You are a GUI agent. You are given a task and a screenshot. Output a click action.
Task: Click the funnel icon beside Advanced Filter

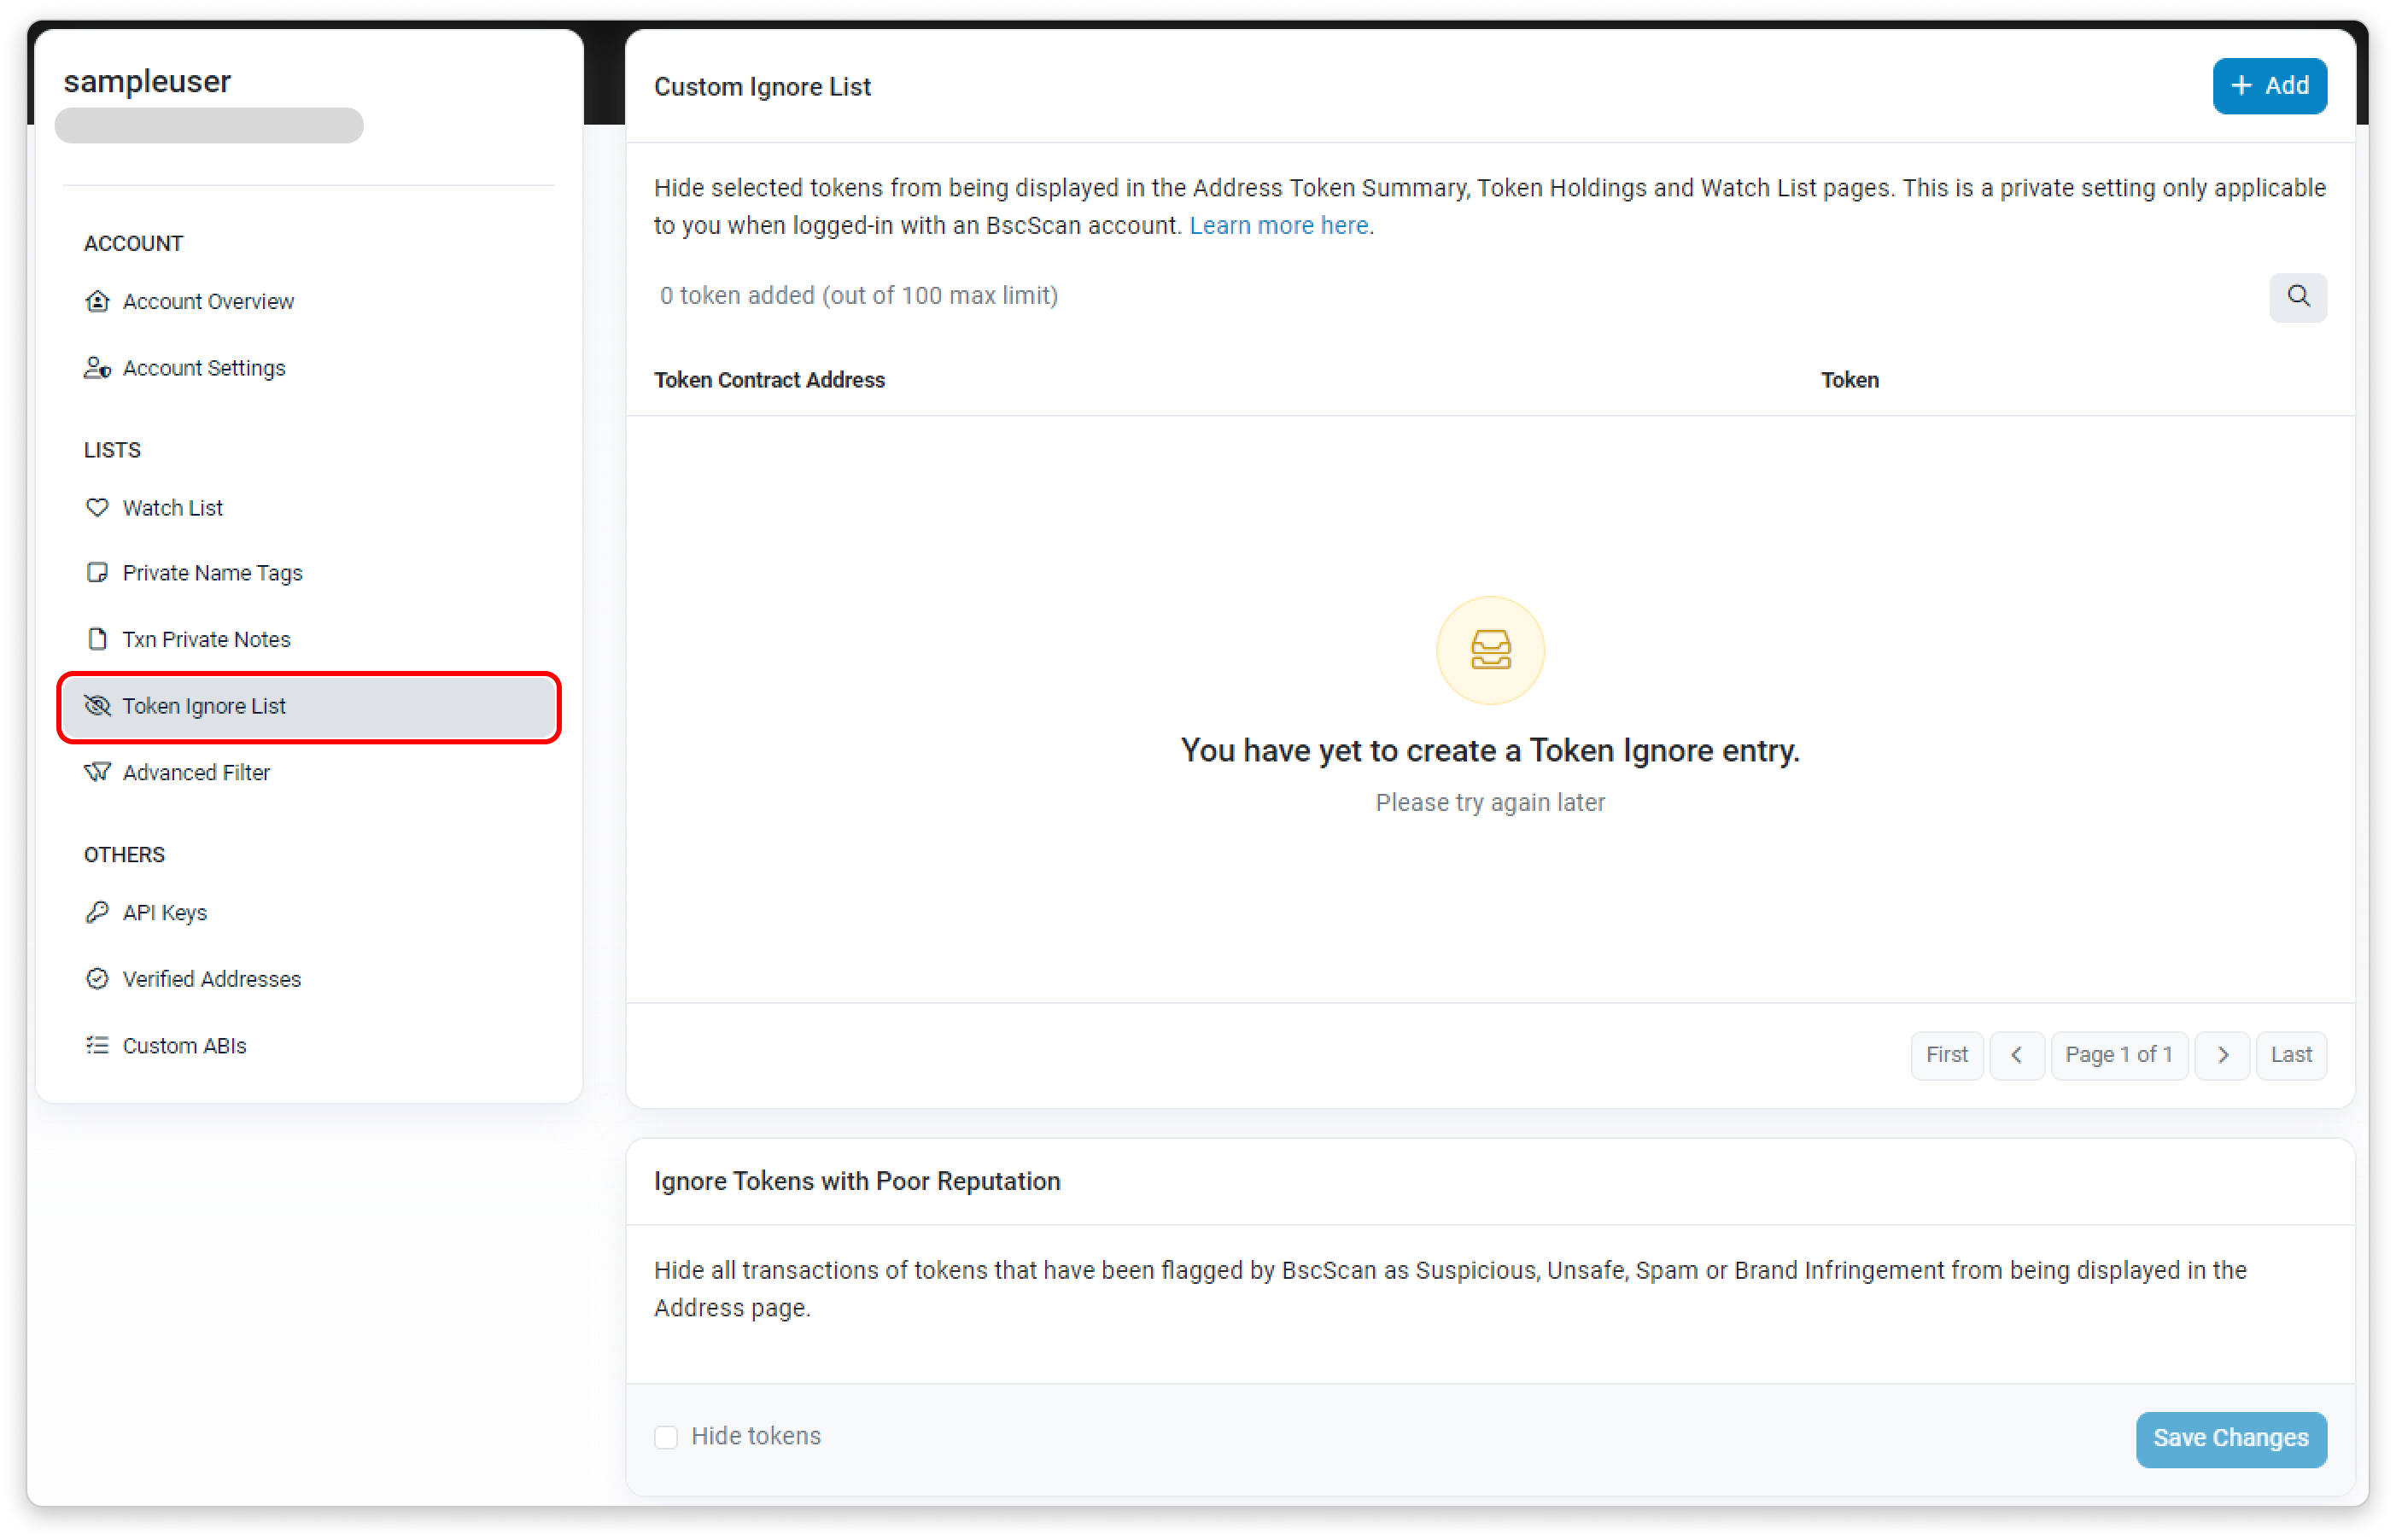[x=97, y=772]
